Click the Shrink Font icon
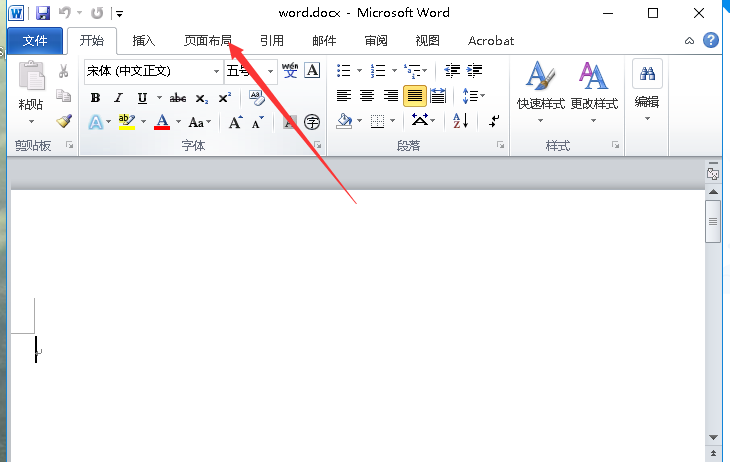Image resolution: width=730 pixels, height=462 pixels. pyautogui.click(x=257, y=122)
